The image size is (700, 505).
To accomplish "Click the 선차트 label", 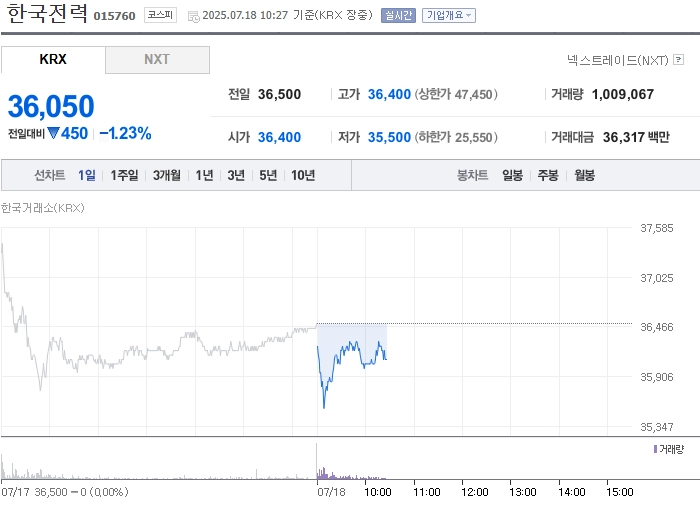I will coord(50,175).
